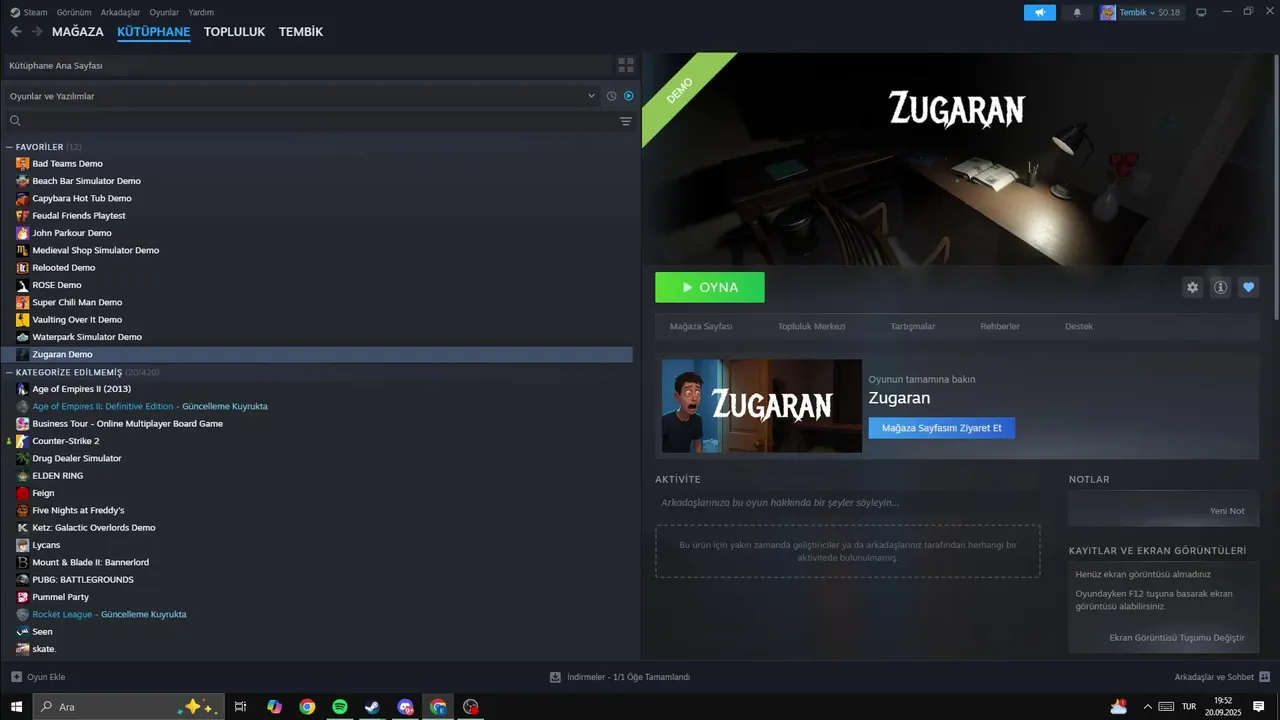The width and height of the screenshot is (1280, 720).
Task: Open the Arkadaşlar menu
Action: click(x=120, y=12)
